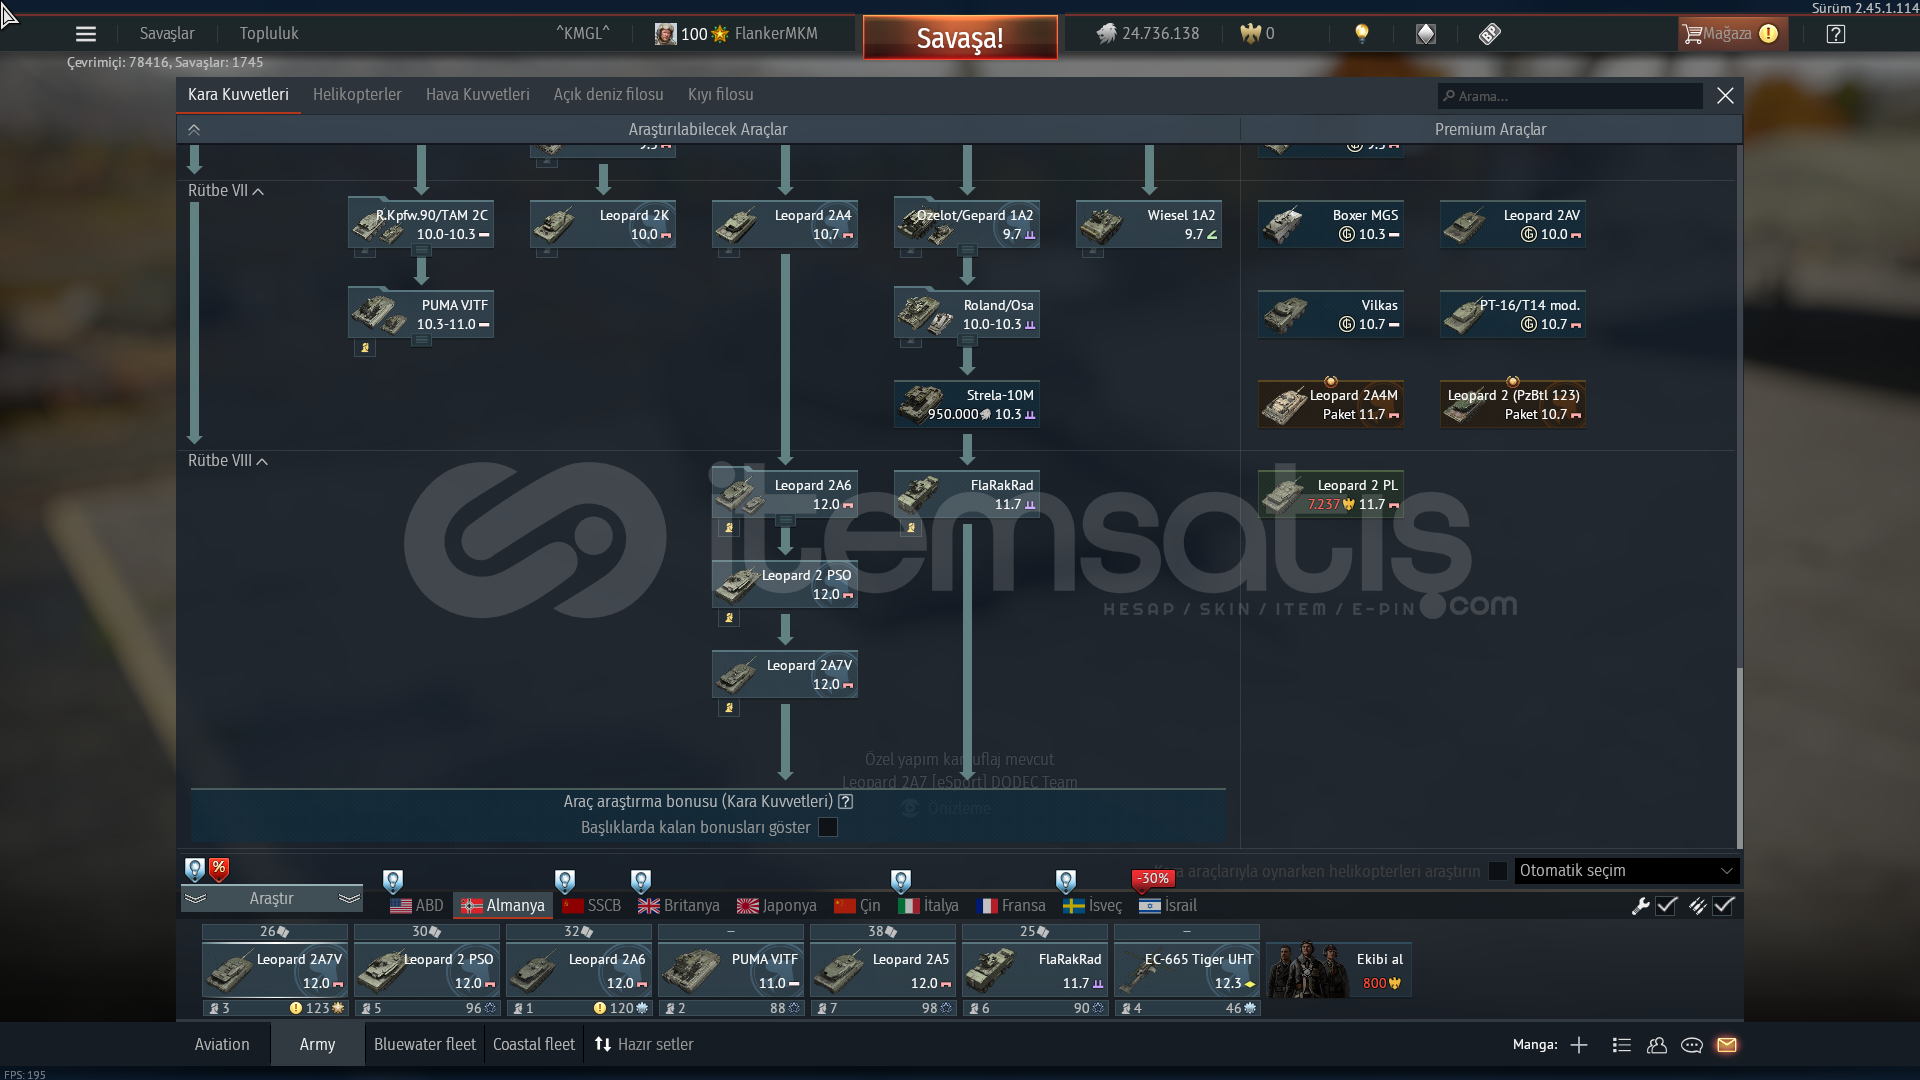Select the Leopard 2A6 vehicle in tree

coord(785,495)
